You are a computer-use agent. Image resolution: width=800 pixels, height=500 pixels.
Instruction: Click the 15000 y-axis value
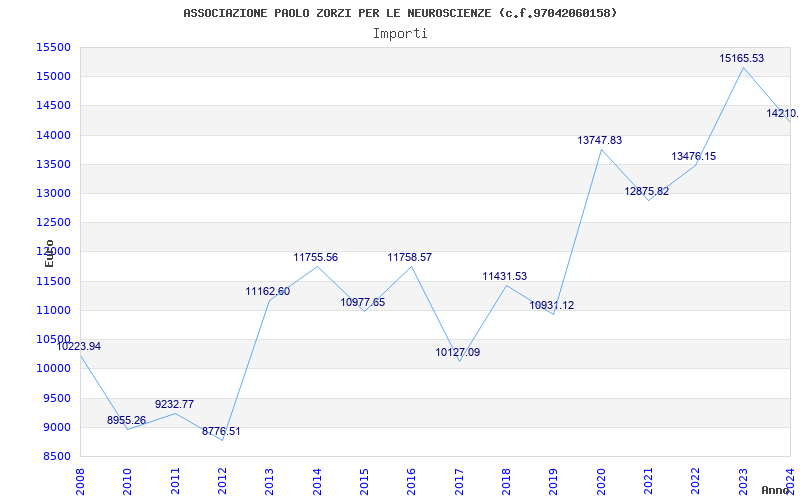click(x=53, y=77)
